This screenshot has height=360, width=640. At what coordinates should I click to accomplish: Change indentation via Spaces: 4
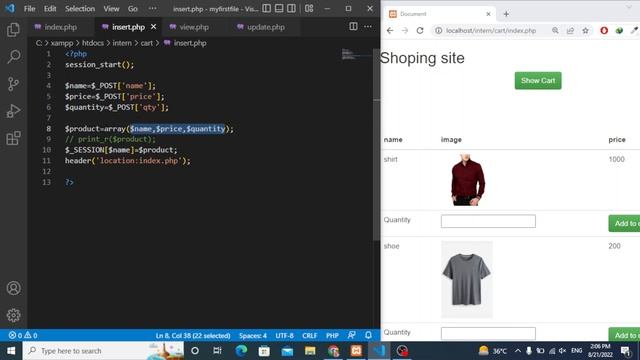point(253,336)
